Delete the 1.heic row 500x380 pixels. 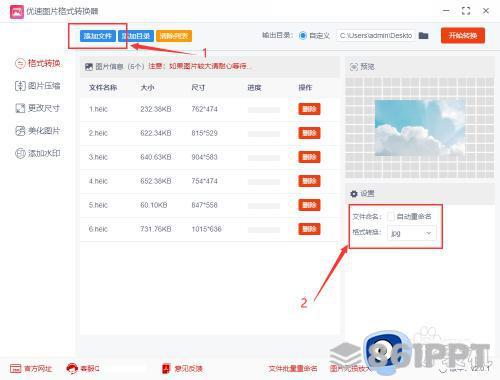coord(309,109)
